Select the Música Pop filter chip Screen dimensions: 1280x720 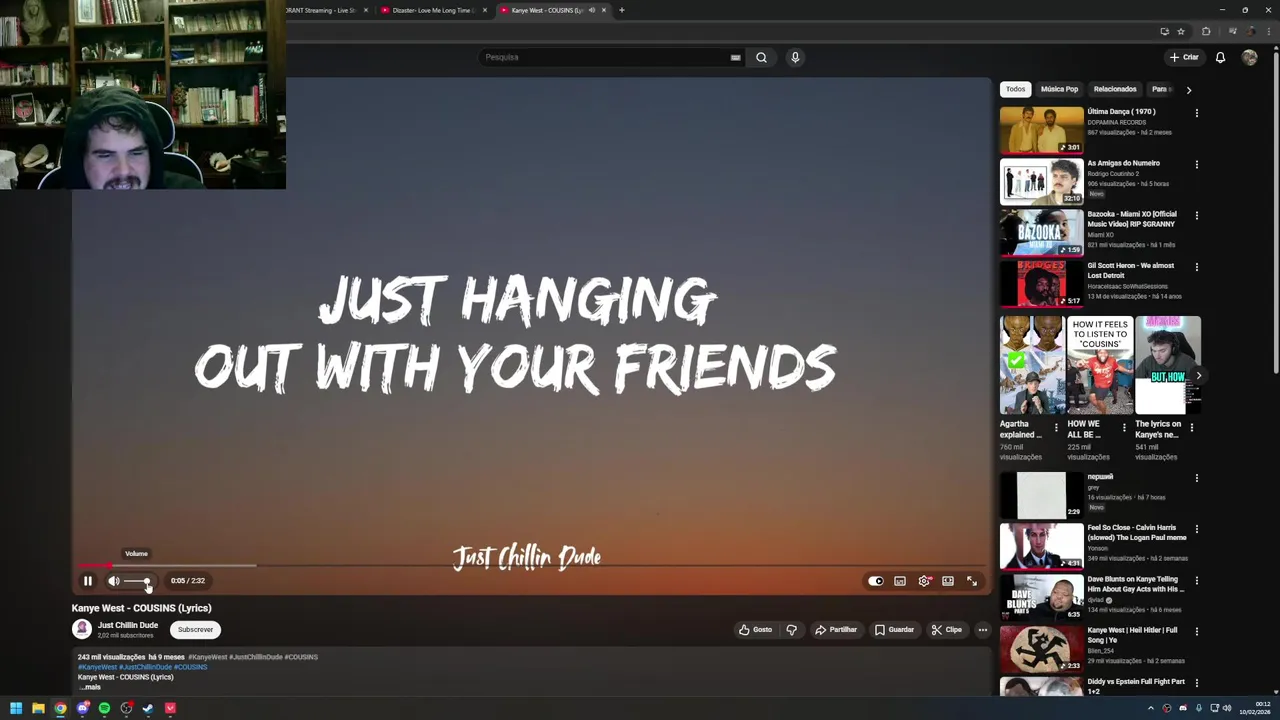click(1059, 89)
